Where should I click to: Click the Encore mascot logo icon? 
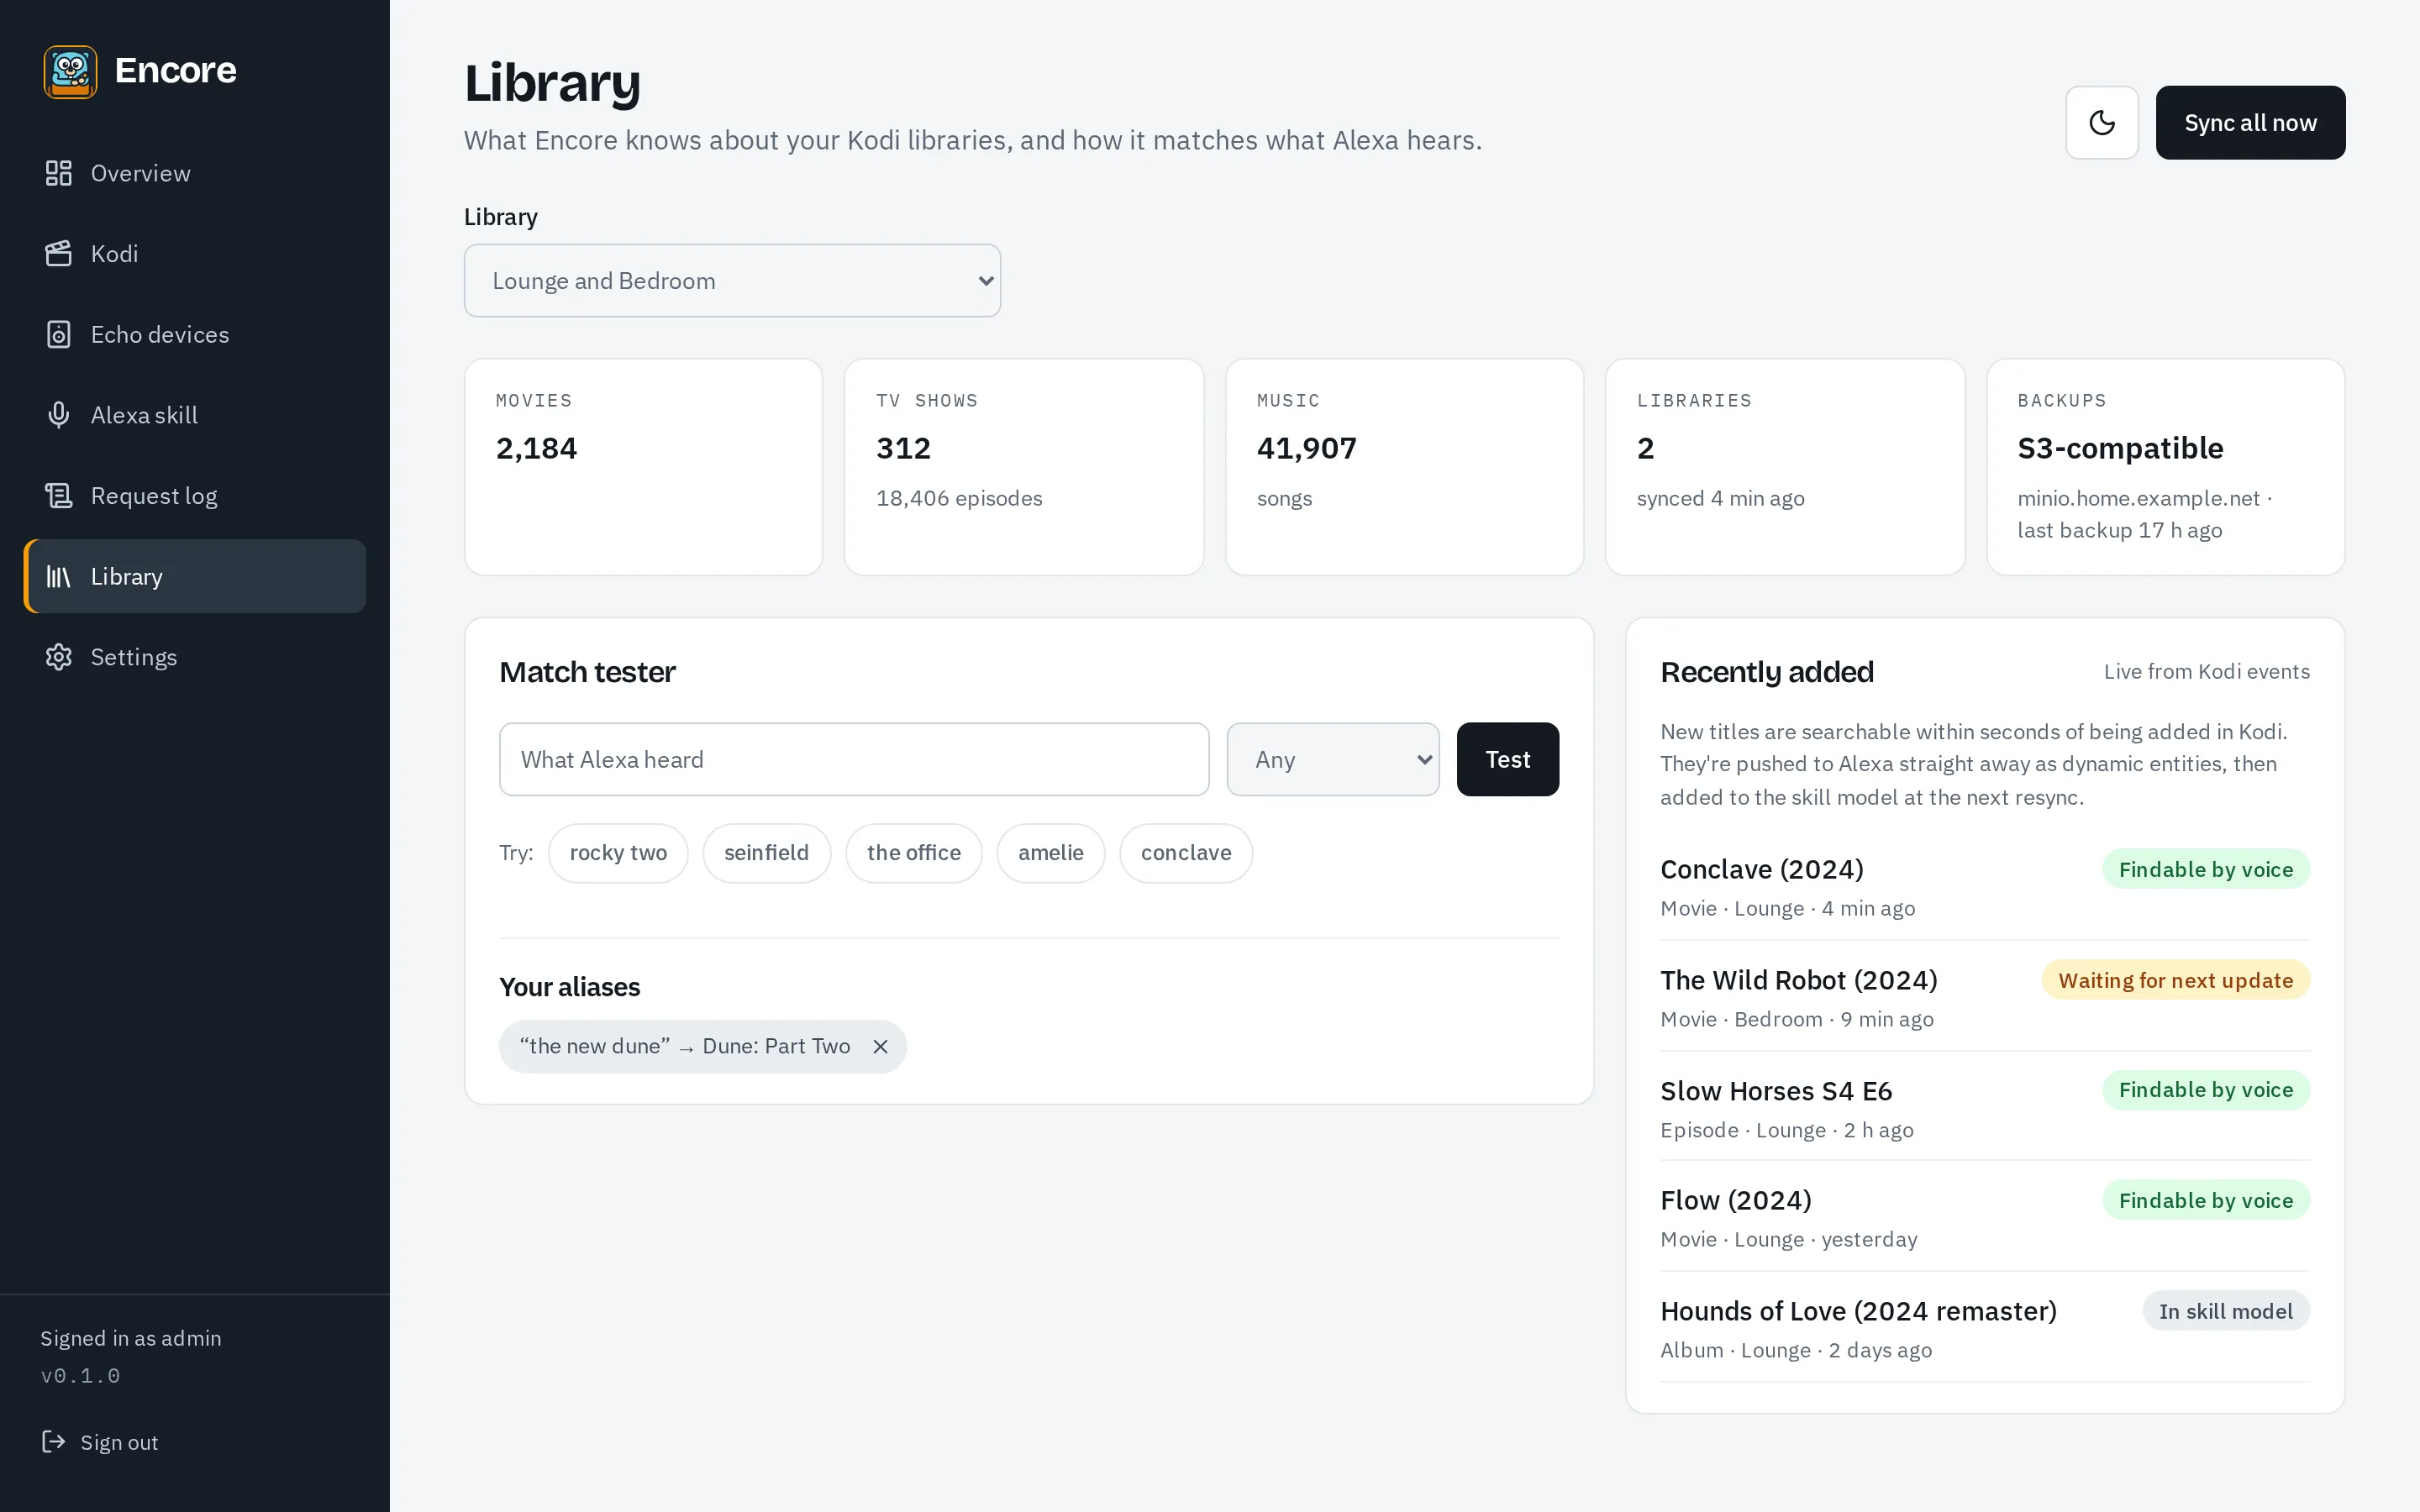coord(70,71)
